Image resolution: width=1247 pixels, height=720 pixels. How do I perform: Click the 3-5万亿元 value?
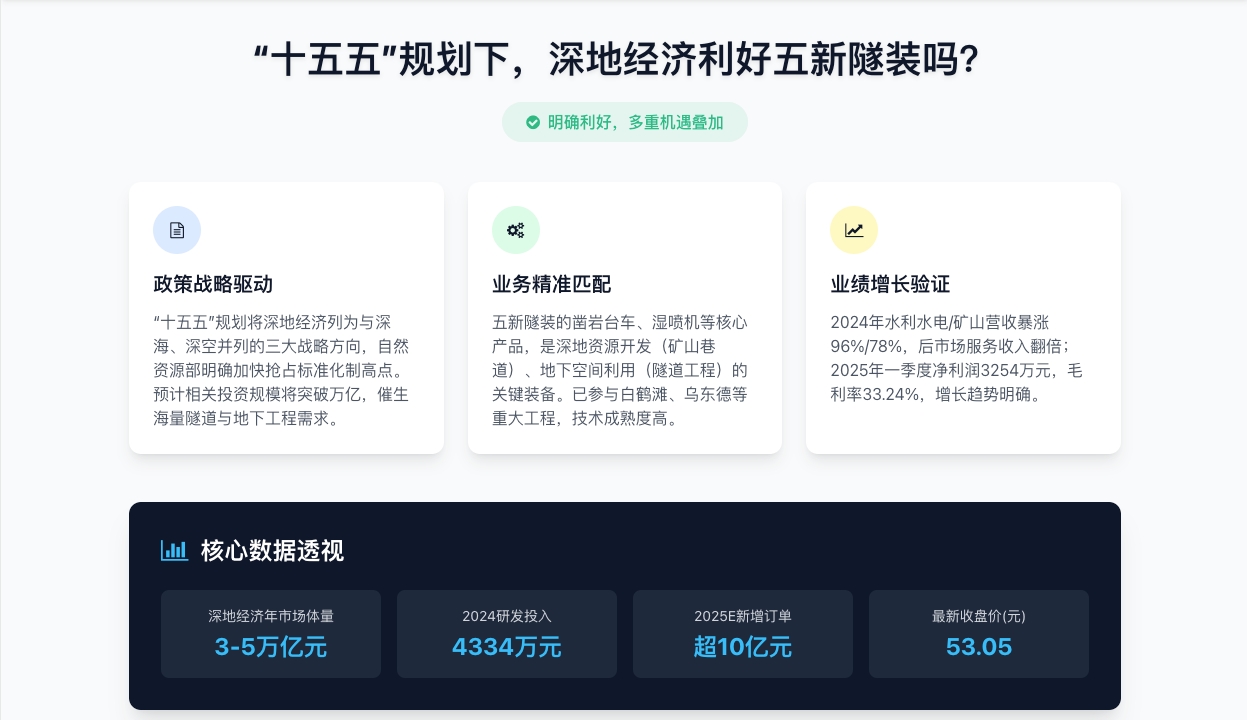click(271, 647)
